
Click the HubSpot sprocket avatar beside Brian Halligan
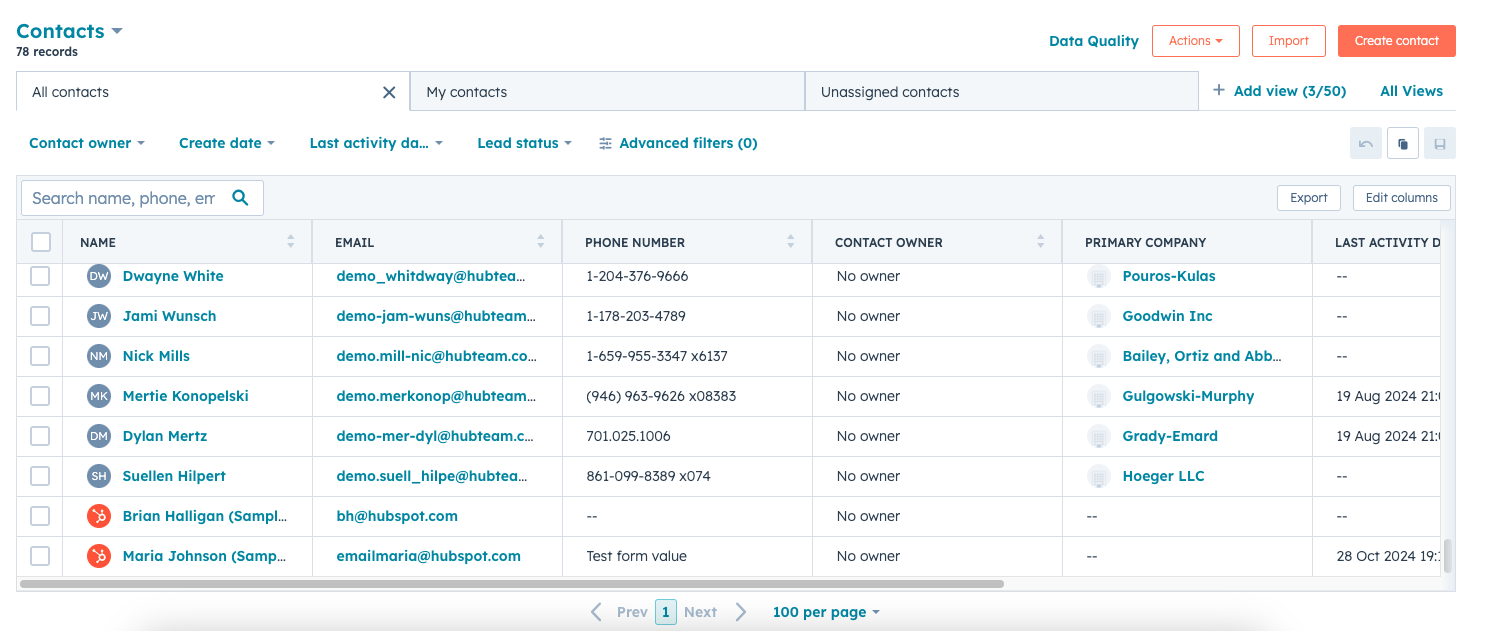pos(98,516)
